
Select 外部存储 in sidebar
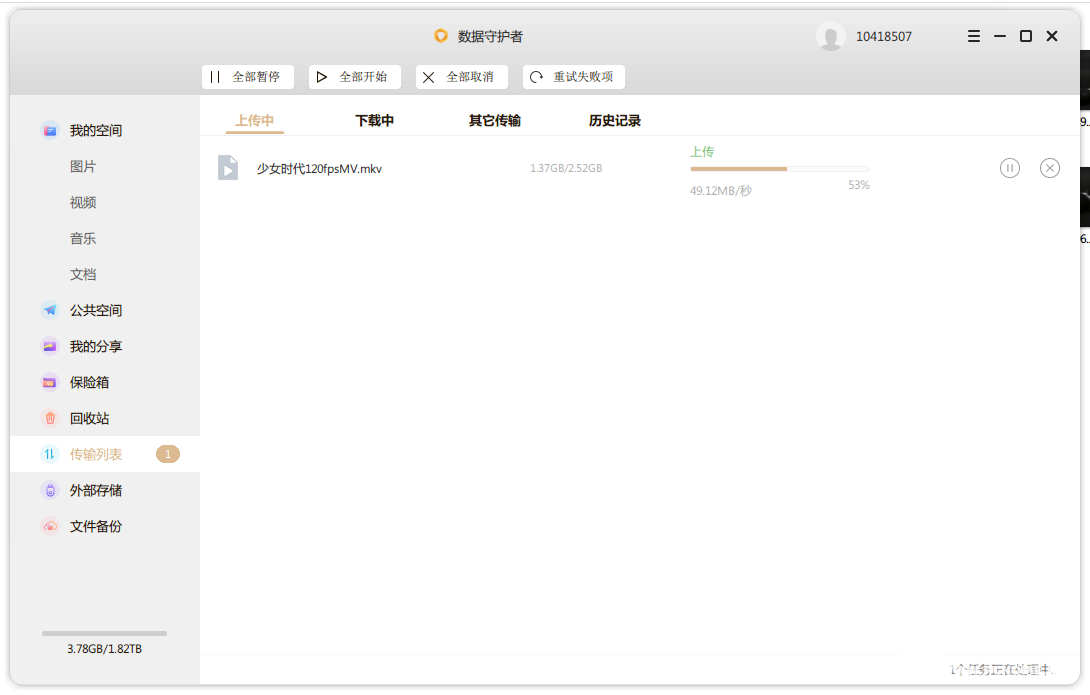(95, 490)
